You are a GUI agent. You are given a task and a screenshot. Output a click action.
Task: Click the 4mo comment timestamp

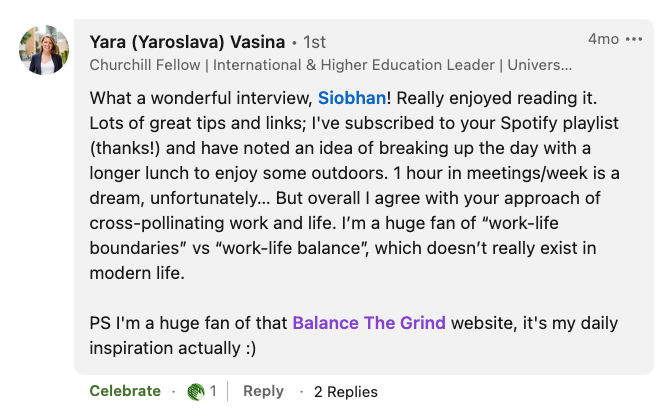(x=603, y=39)
